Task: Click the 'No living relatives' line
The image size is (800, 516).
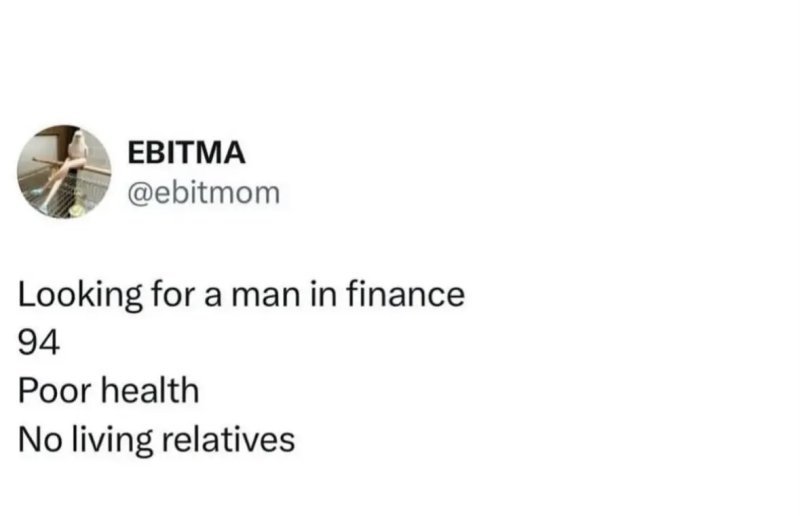Action: (x=156, y=439)
